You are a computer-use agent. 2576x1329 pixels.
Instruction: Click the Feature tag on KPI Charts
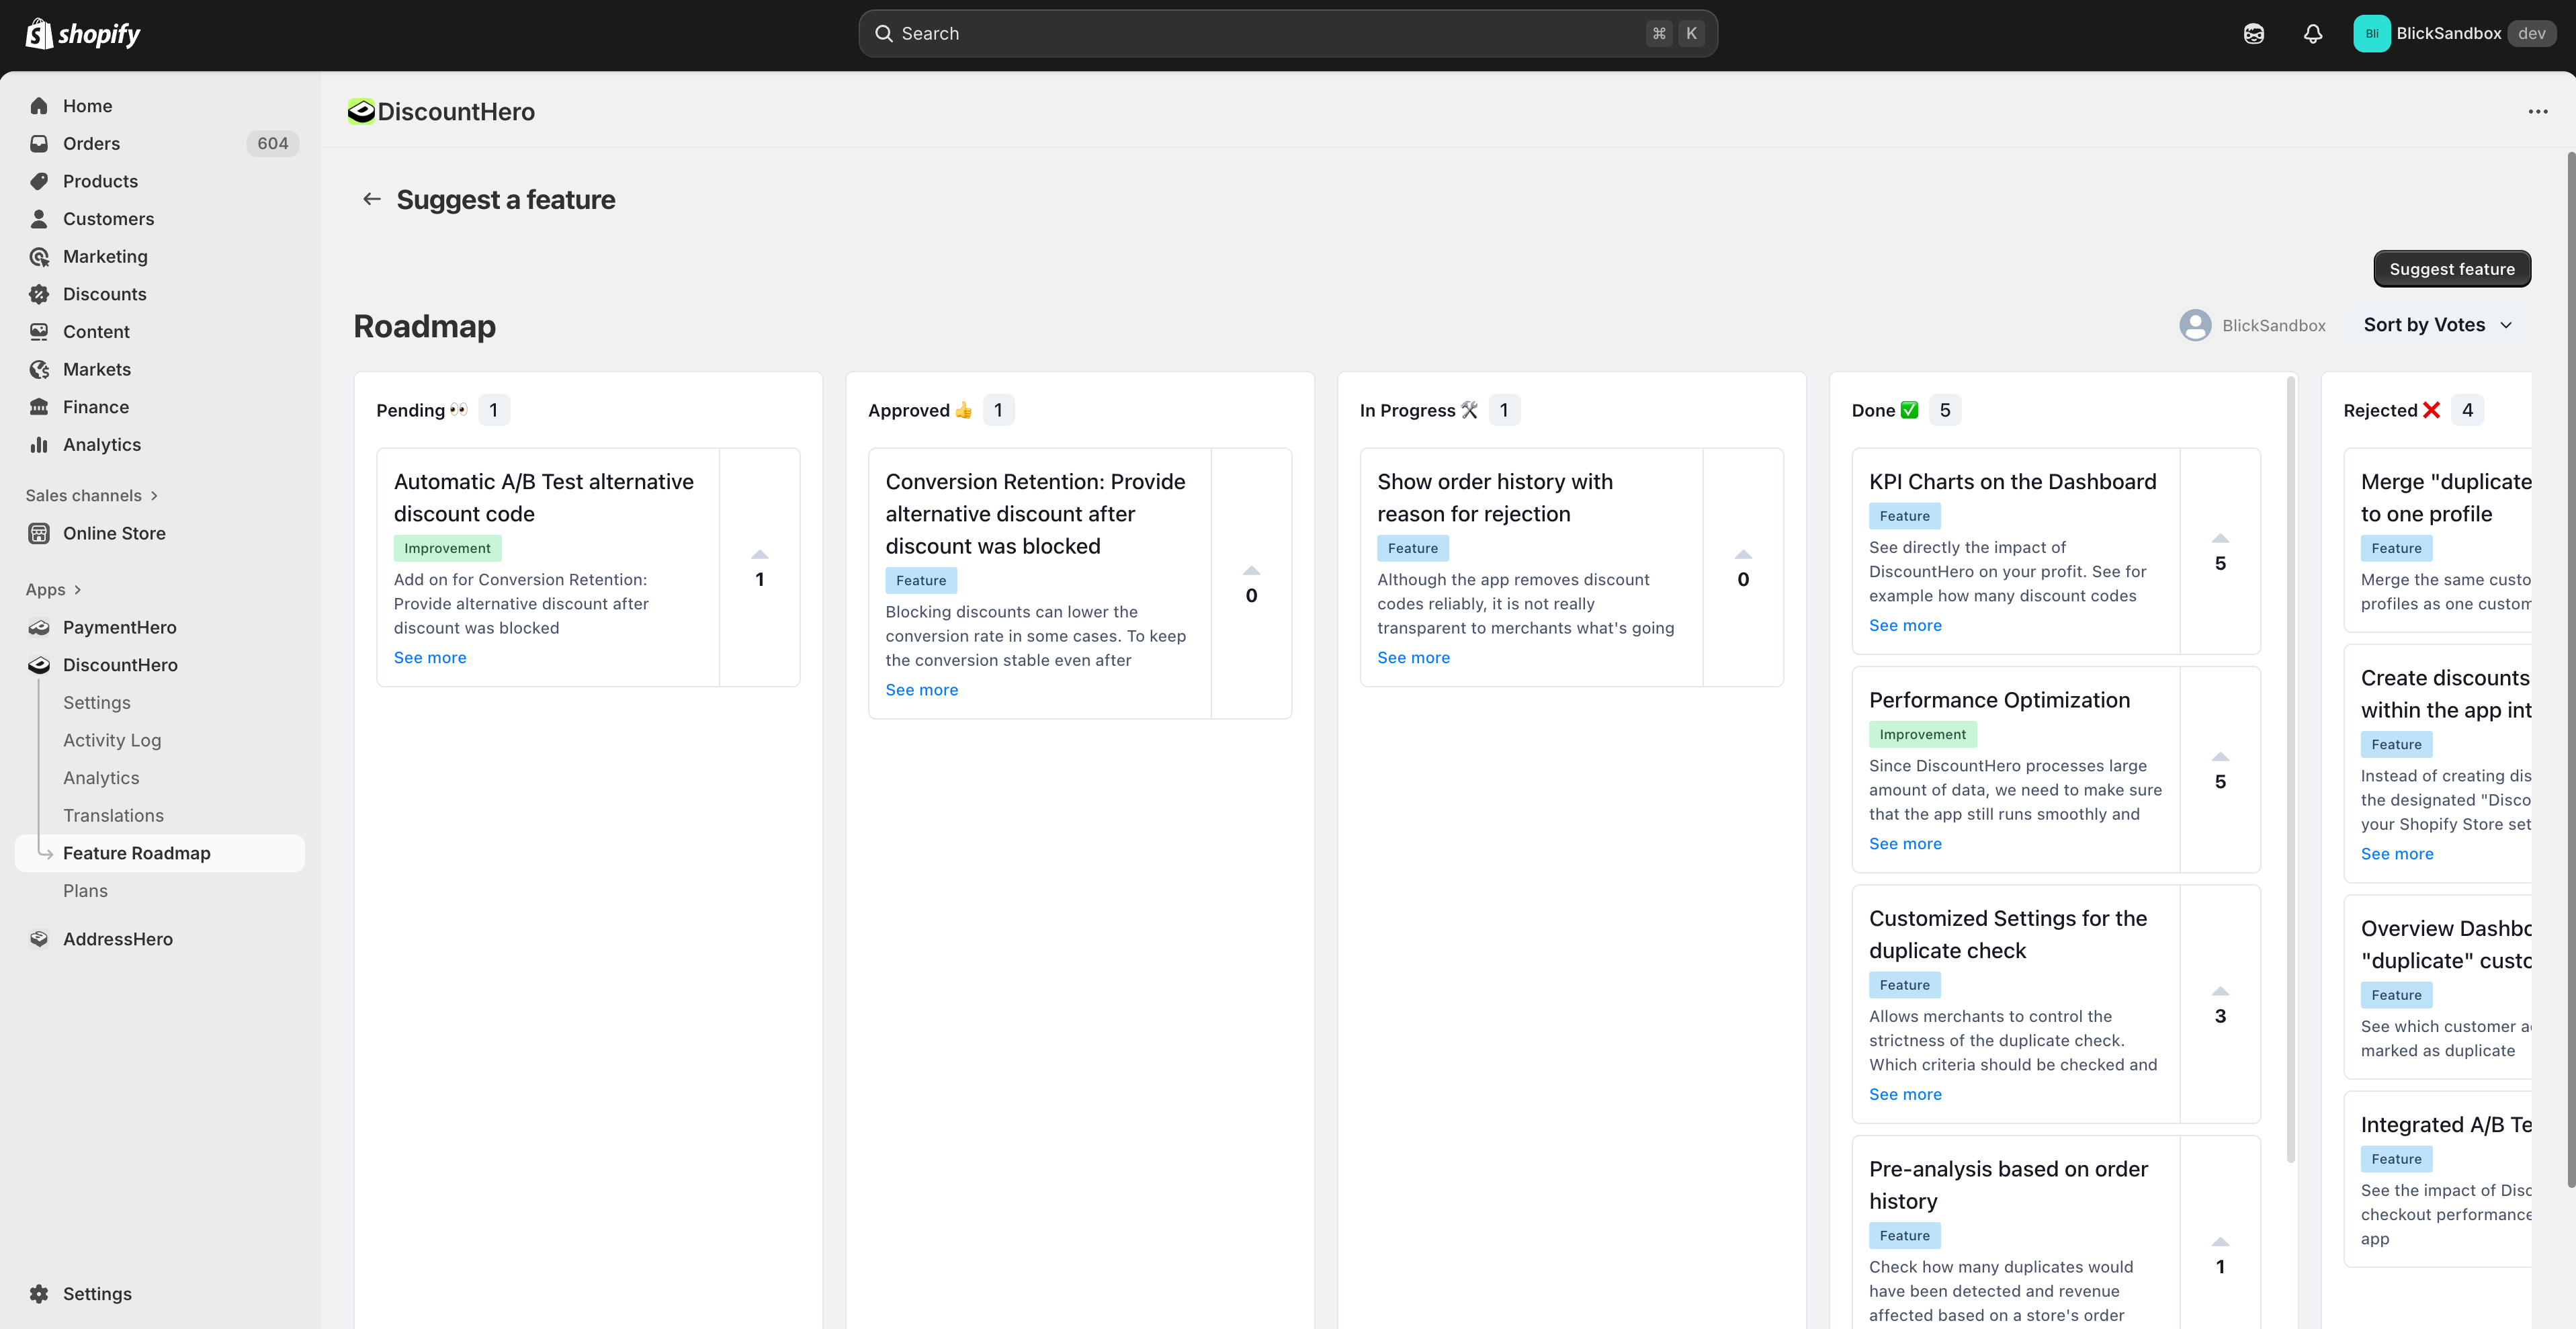tap(1904, 516)
